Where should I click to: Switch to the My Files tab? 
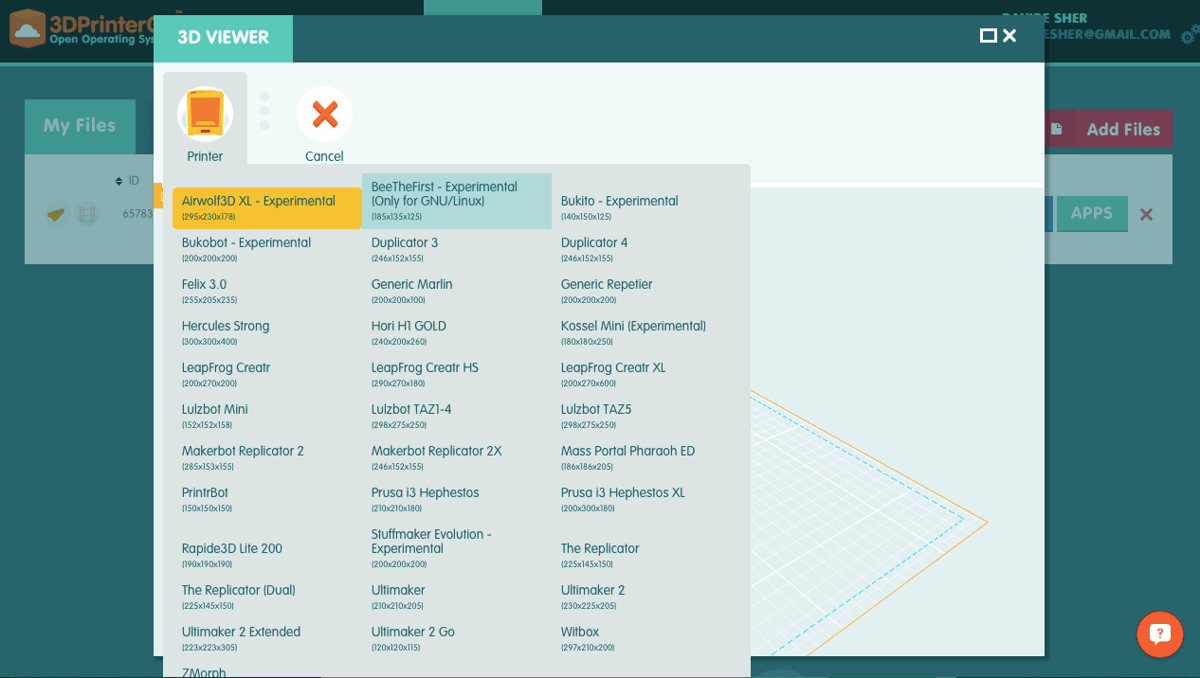click(x=80, y=126)
